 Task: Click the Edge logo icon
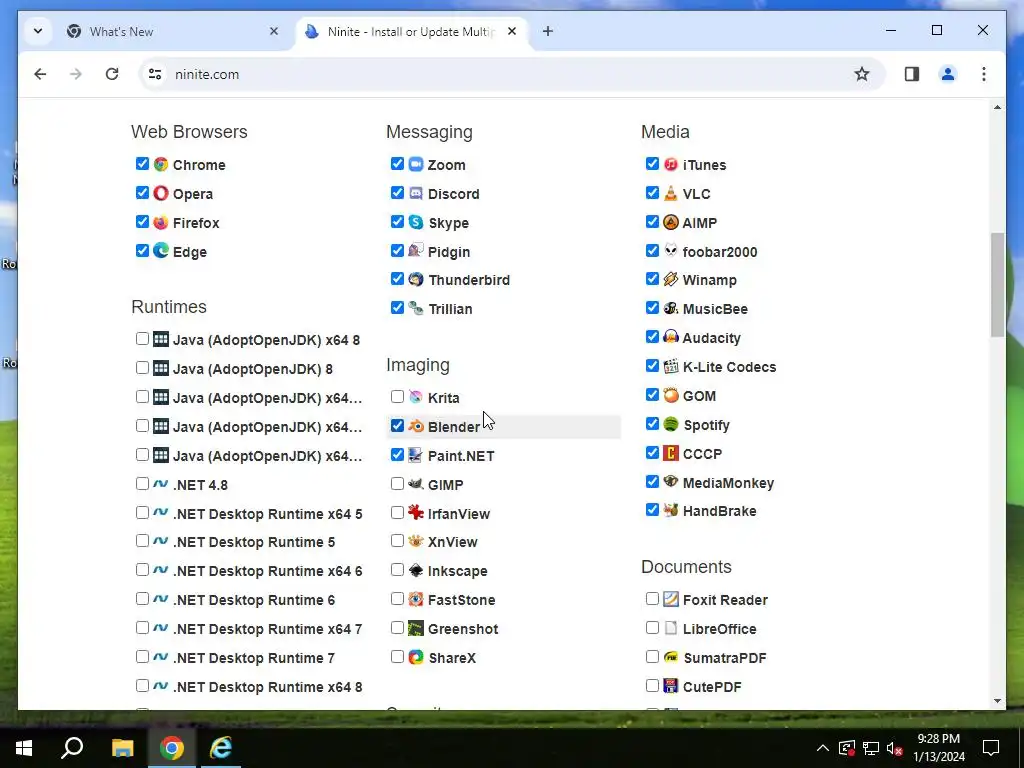coord(161,251)
